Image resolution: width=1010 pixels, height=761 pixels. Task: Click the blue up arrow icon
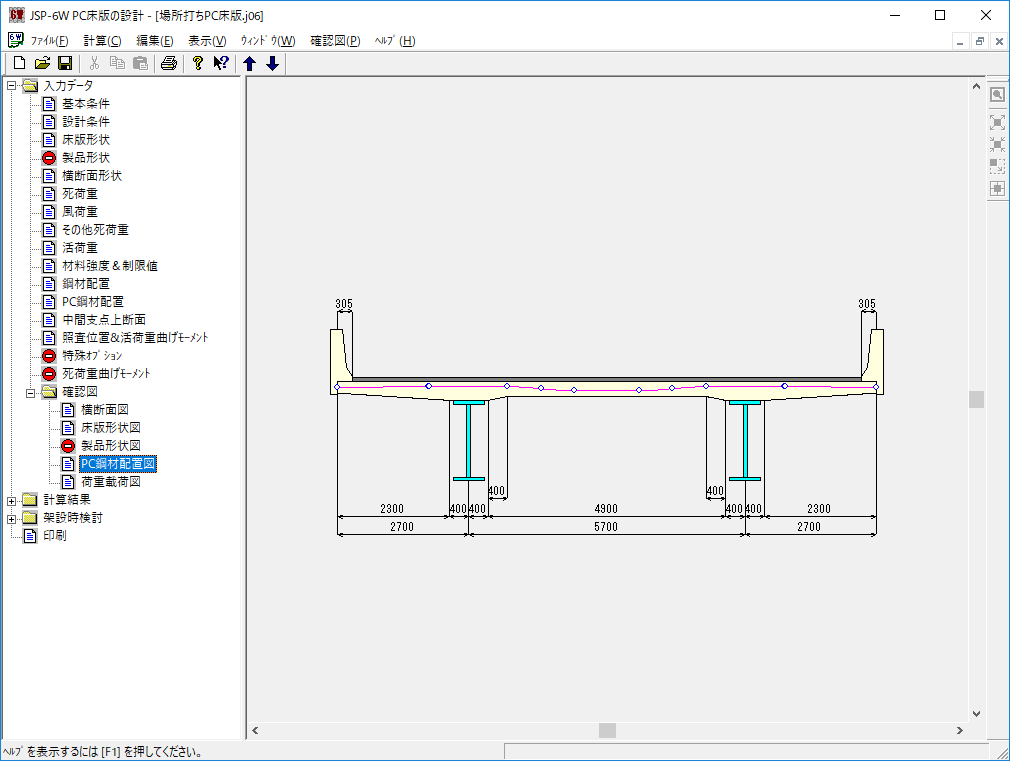point(250,64)
